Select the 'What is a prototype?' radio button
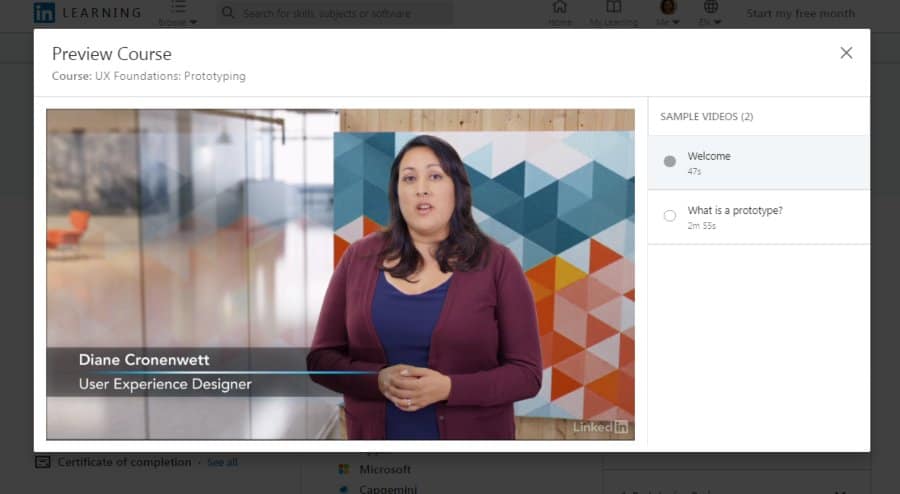Viewport: 900px width, 494px height. pos(669,216)
